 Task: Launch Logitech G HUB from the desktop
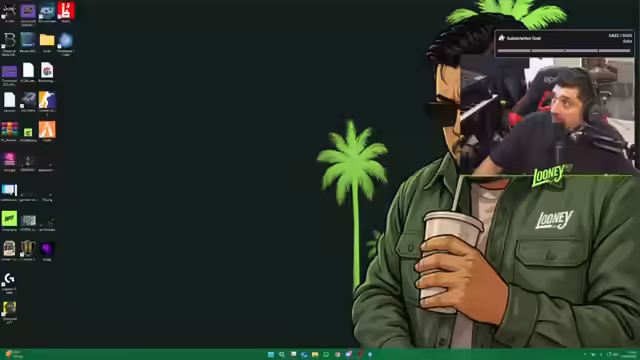[9, 279]
